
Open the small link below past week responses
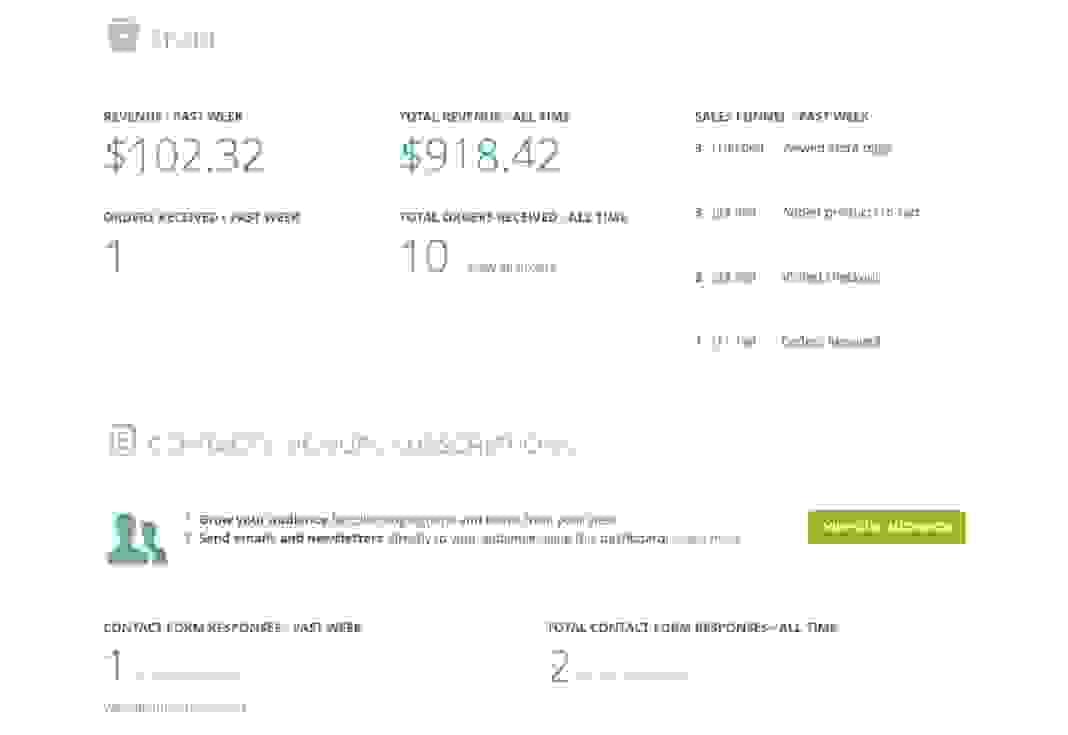[174, 708]
